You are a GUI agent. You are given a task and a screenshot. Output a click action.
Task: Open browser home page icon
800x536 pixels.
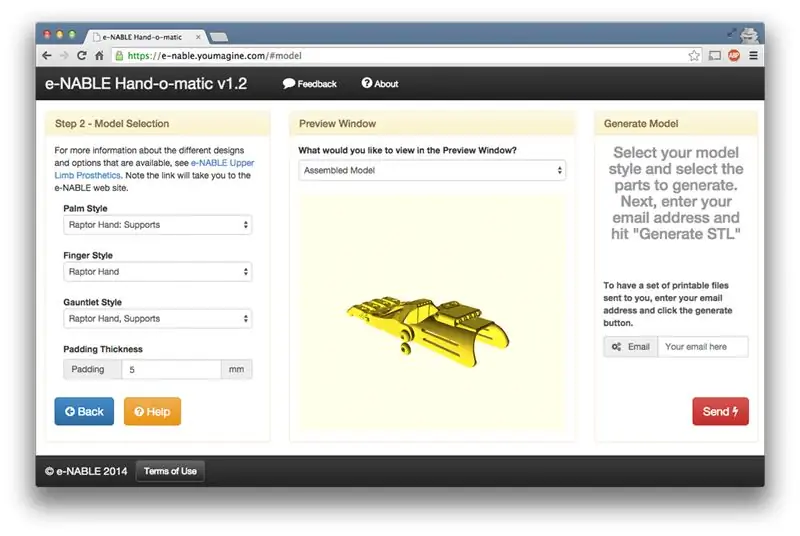point(99,56)
